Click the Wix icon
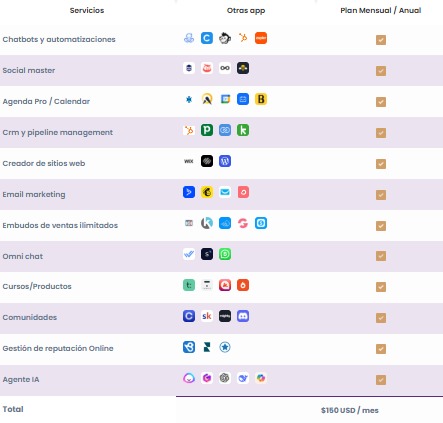Viewport: 443px width, 423px height. pyautogui.click(x=189, y=161)
